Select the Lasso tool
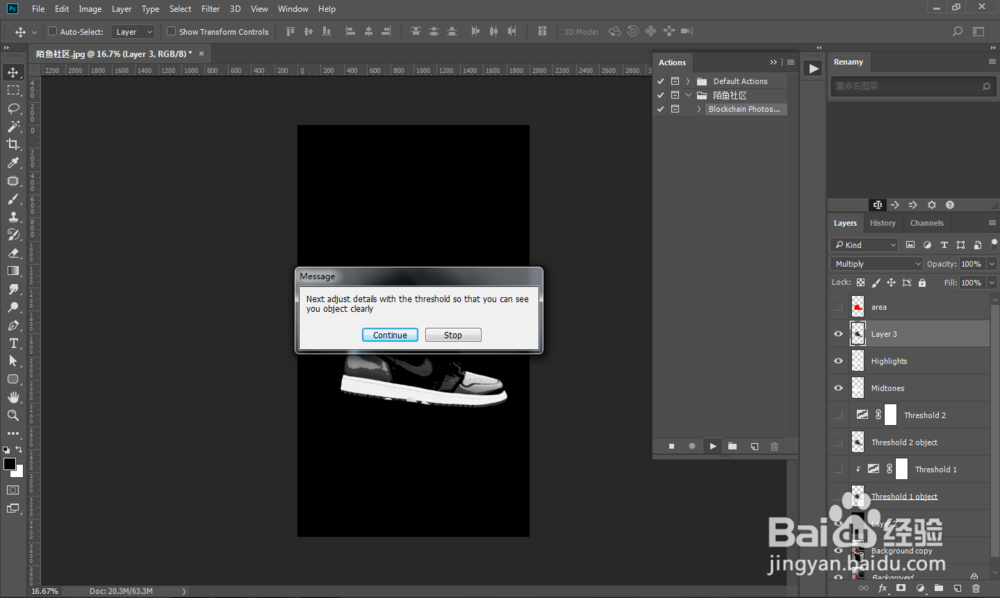This screenshot has width=1000, height=598. 13,108
